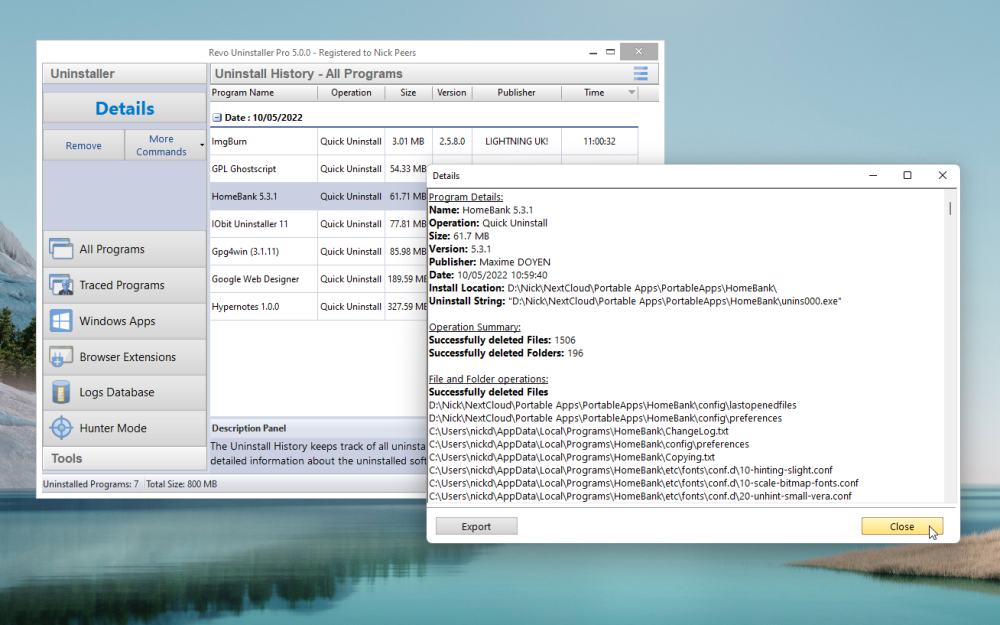Viewport: 1000px width, 625px height.
Task: Click the Browser Extensions icon
Action: click(61, 357)
